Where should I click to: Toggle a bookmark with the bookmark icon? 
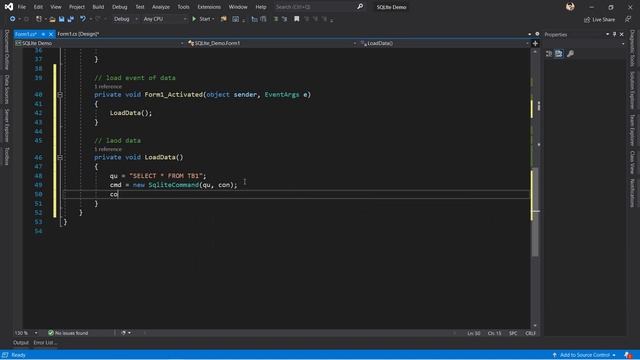tap(297, 19)
